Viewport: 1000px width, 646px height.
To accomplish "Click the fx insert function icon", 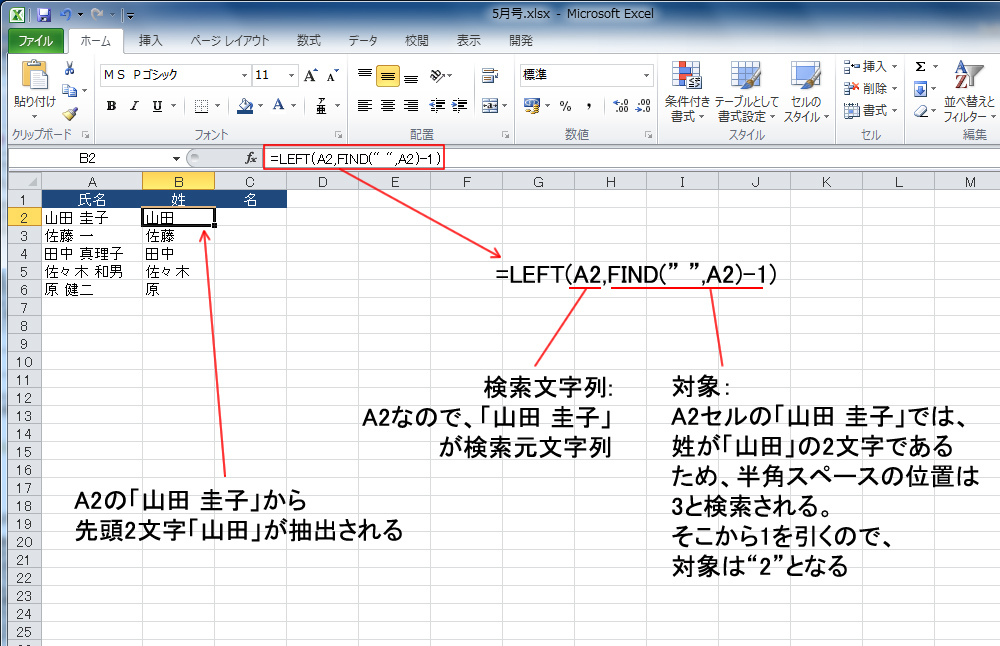I will (251, 158).
